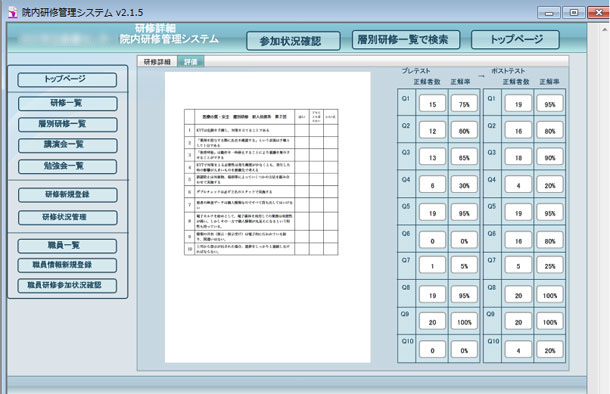Image resolution: width=610 pixels, height=394 pixels.
Task: Switch to the 評価 tab
Action: [x=191, y=62]
